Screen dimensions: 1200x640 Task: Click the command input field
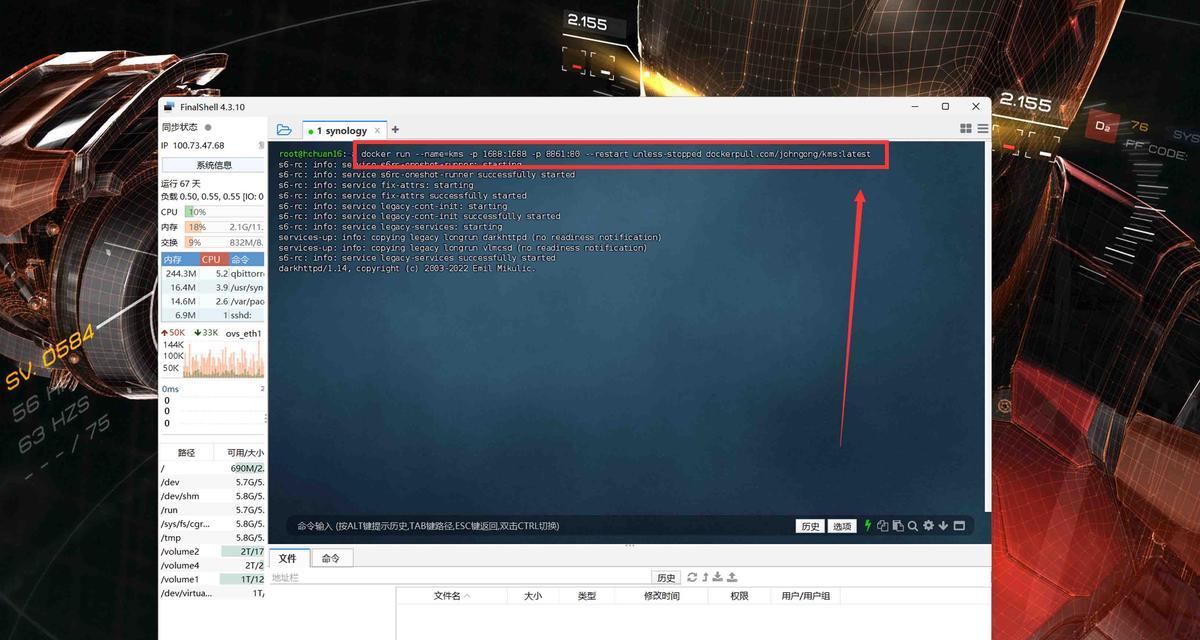click(540, 526)
